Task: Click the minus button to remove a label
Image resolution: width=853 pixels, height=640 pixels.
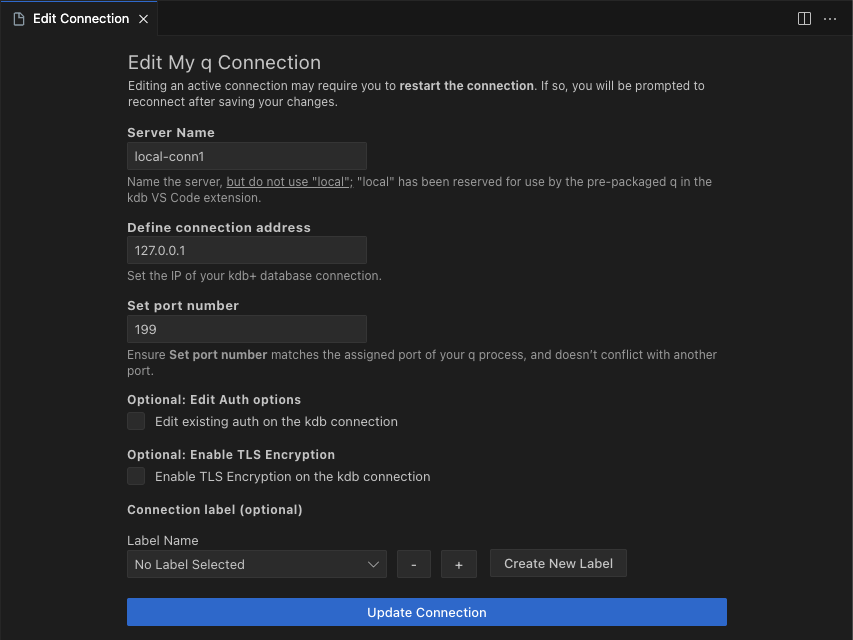Action: (413, 564)
